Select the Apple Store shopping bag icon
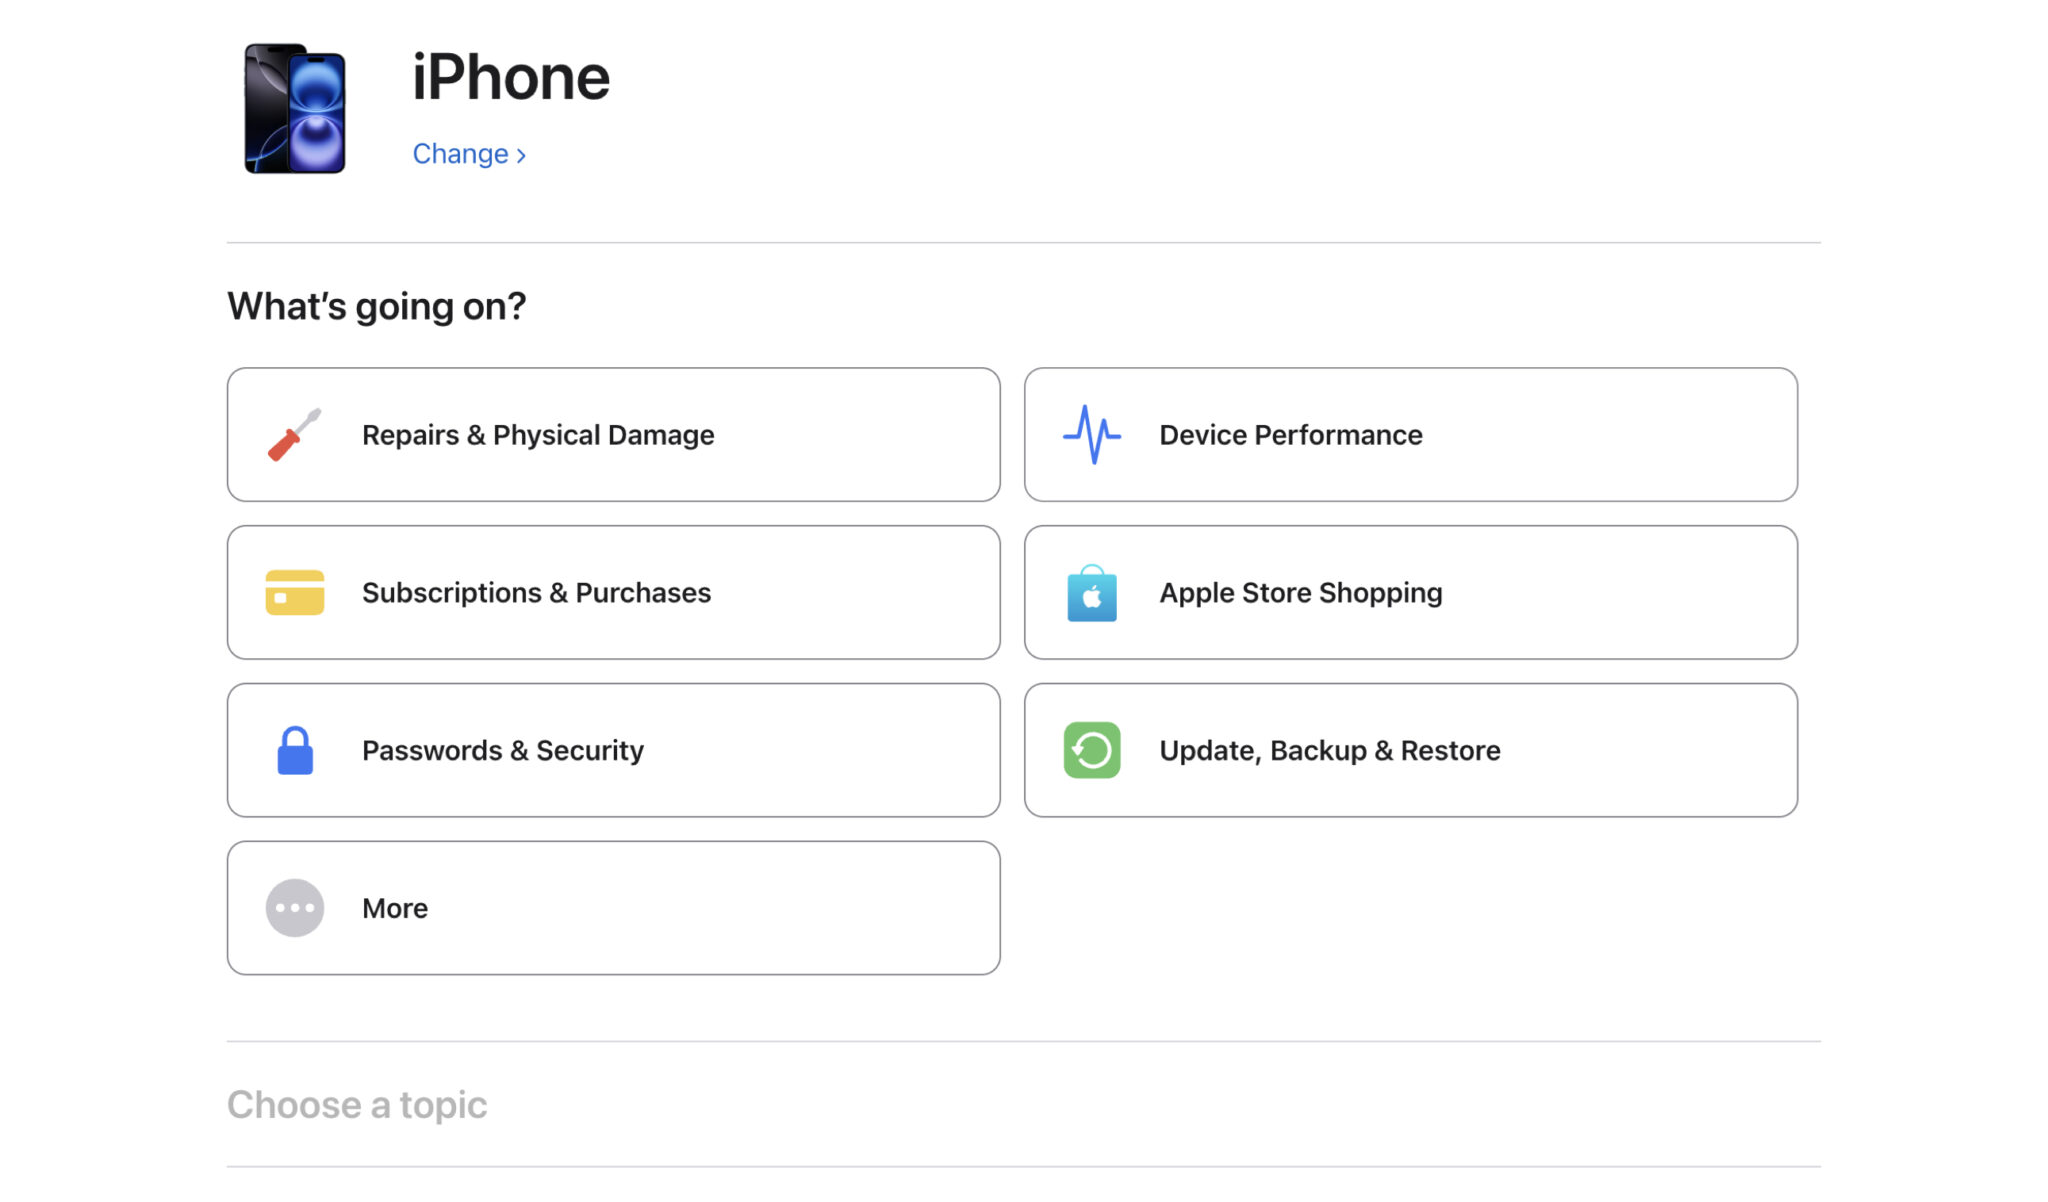The image size is (2048, 1202). [1092, 592]
